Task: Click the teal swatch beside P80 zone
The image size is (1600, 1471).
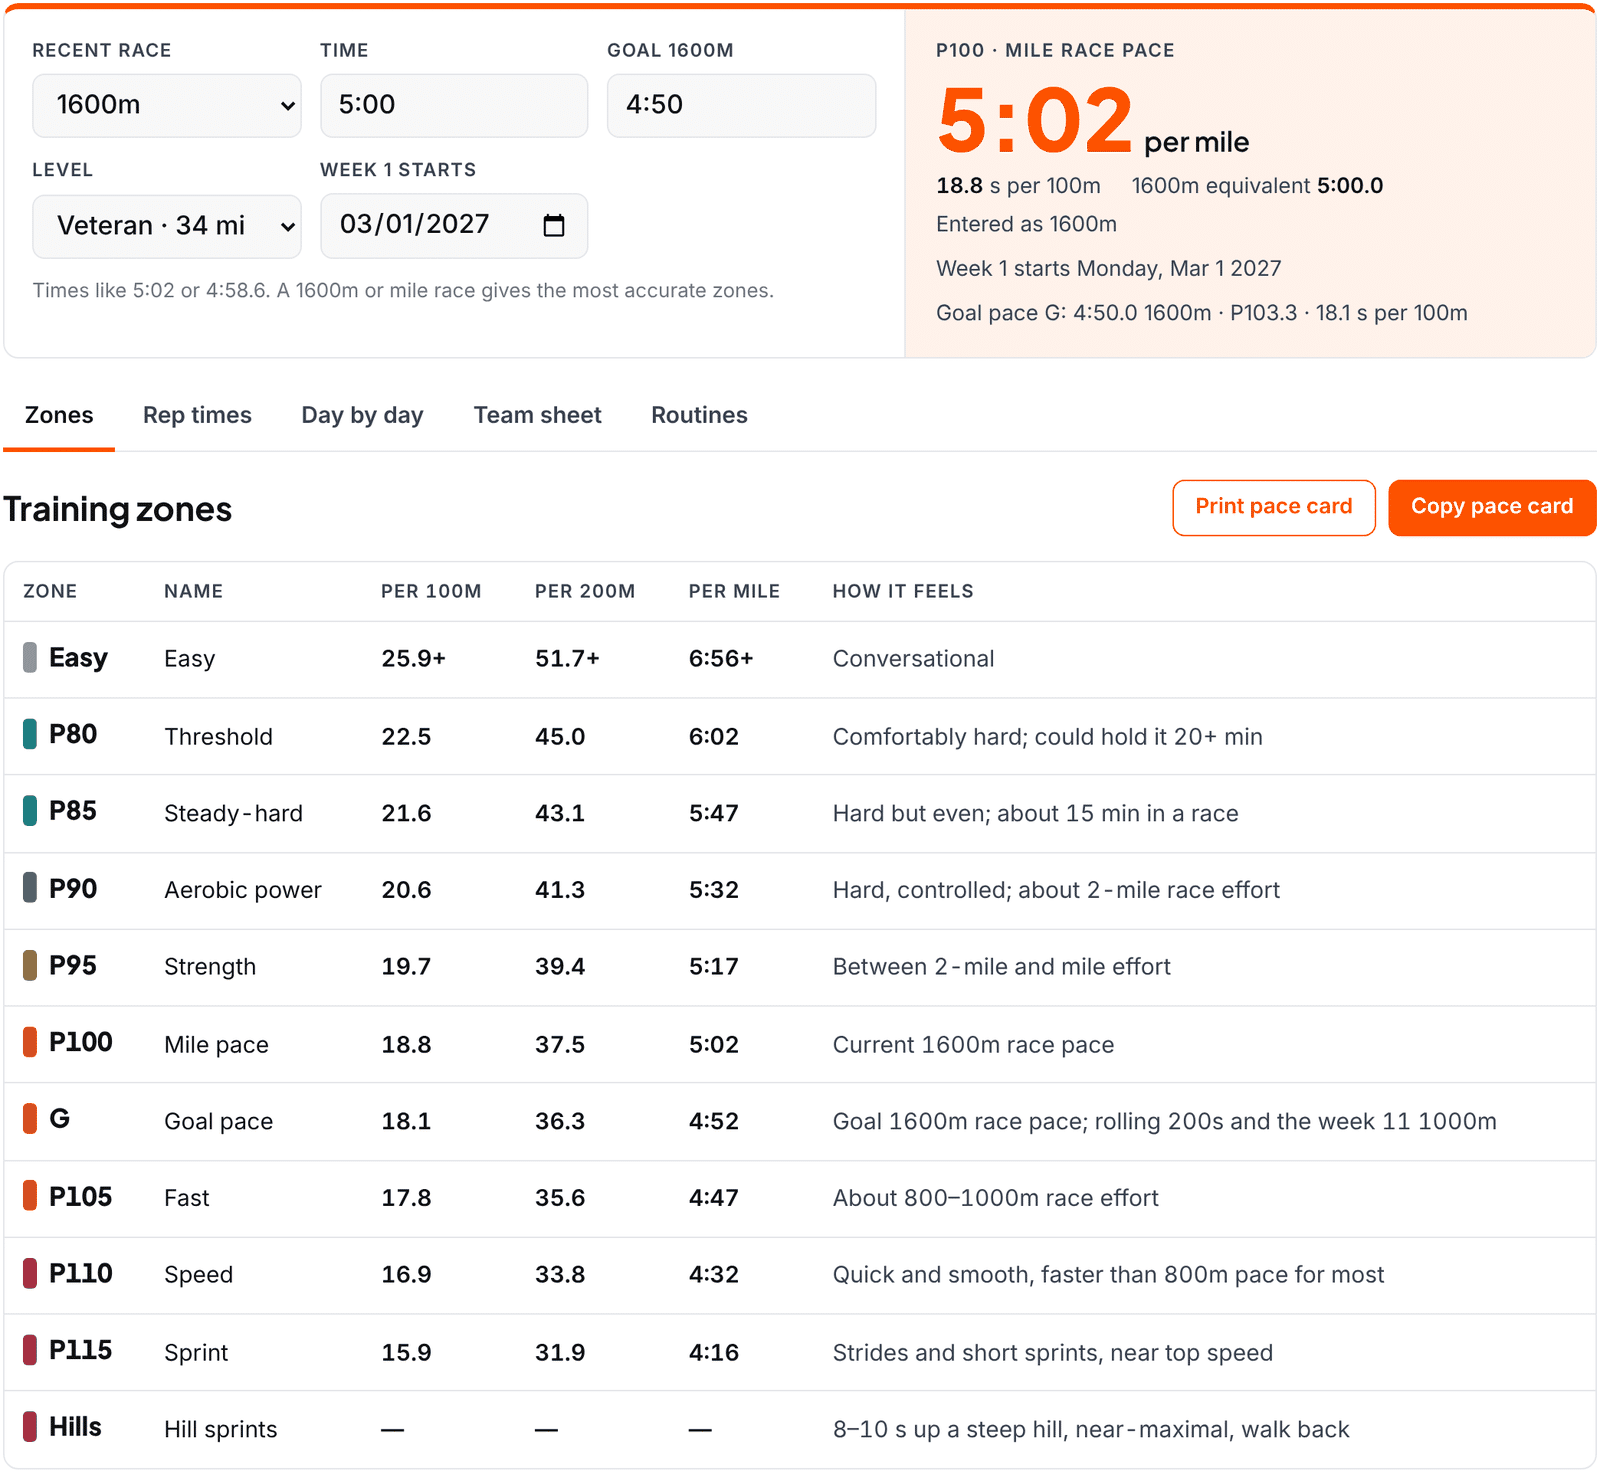Action: [30, 734]
